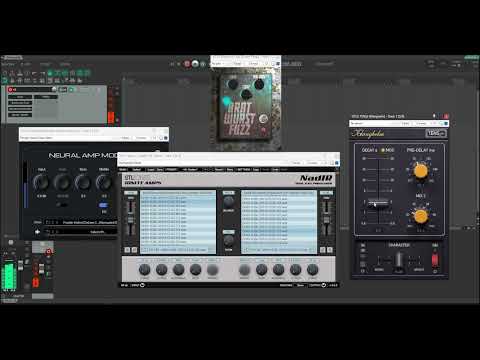This screenshot has height=360, width=480.
Task: Click the Bass knob in Neural Amp Modeler
Action: (x=83, y=183)
